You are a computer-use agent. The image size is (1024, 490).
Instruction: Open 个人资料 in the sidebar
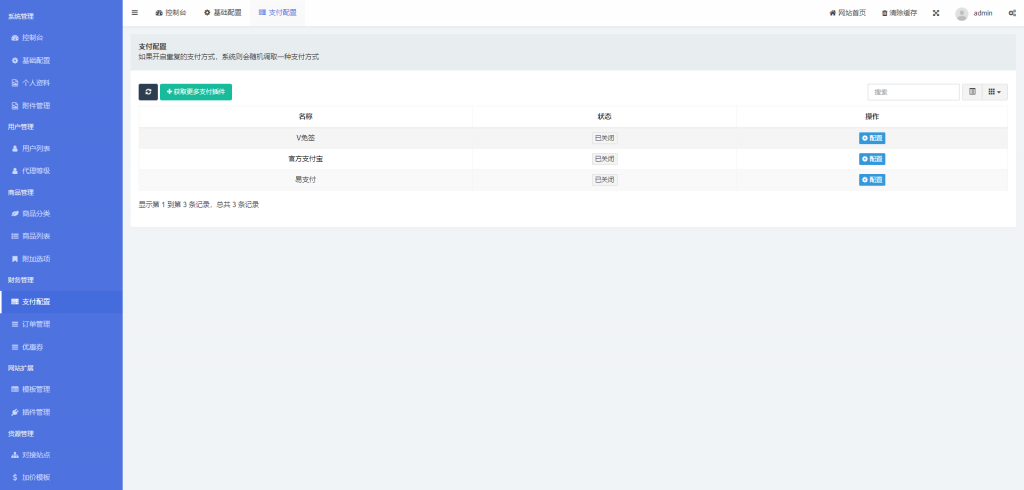tap(61, 83)
